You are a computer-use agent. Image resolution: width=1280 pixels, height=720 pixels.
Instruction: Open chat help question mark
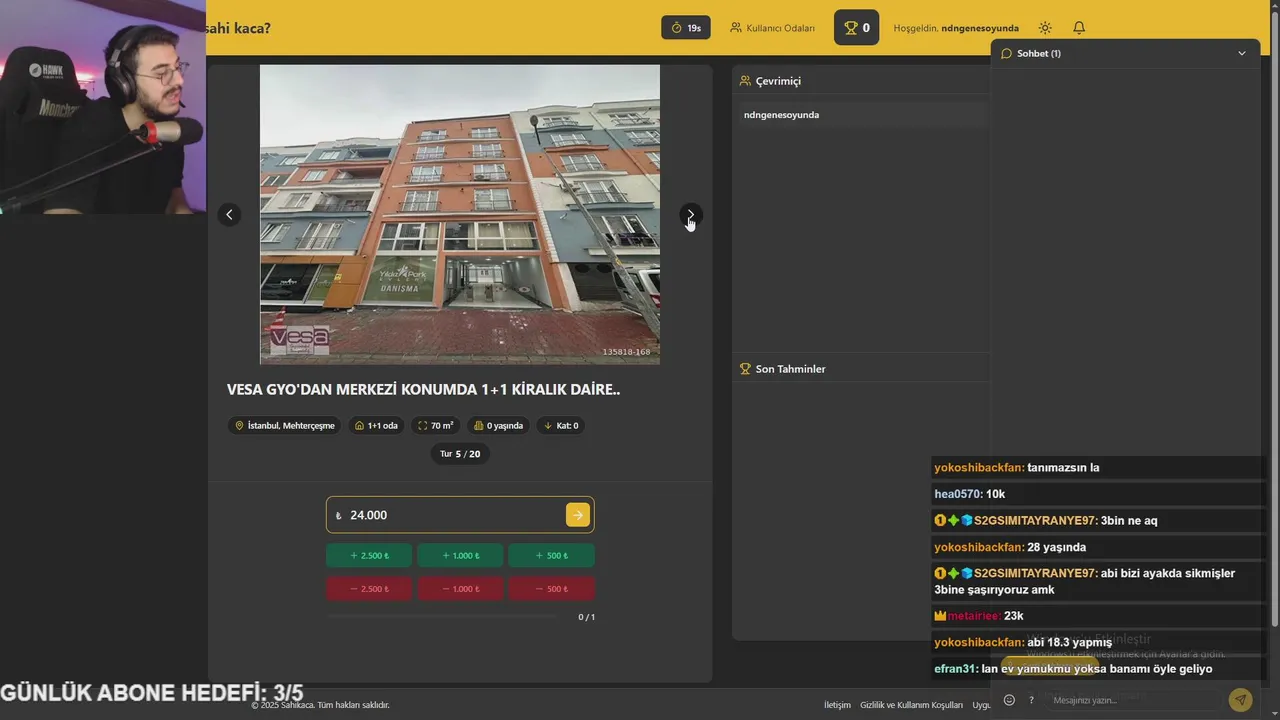(1031, 700)
